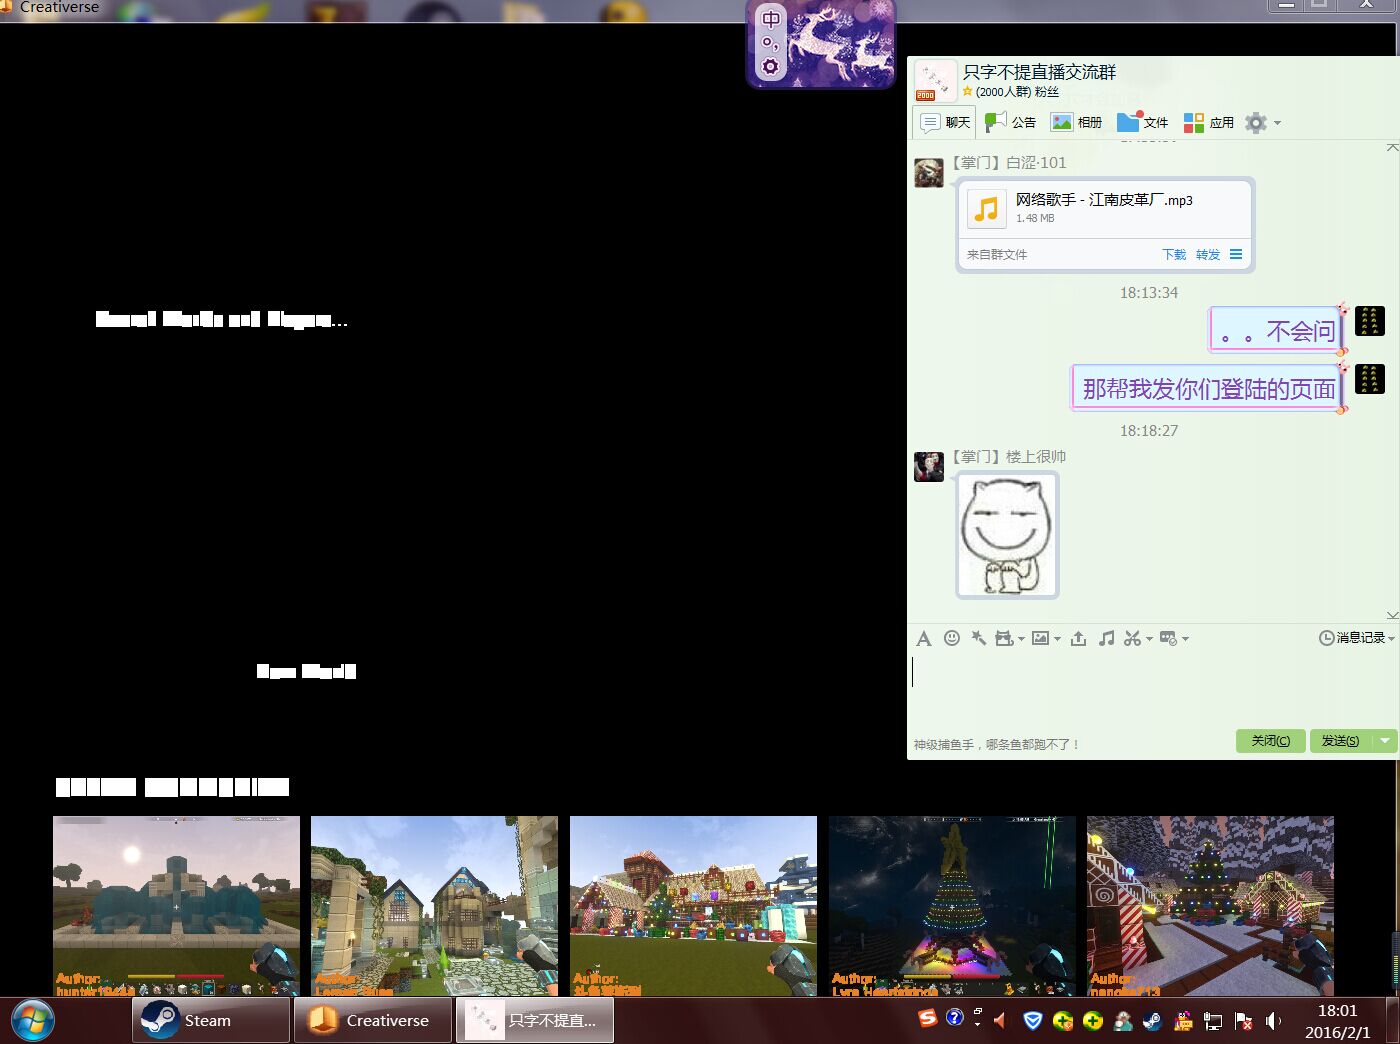Click avatar of 楼上很帅

929,466
